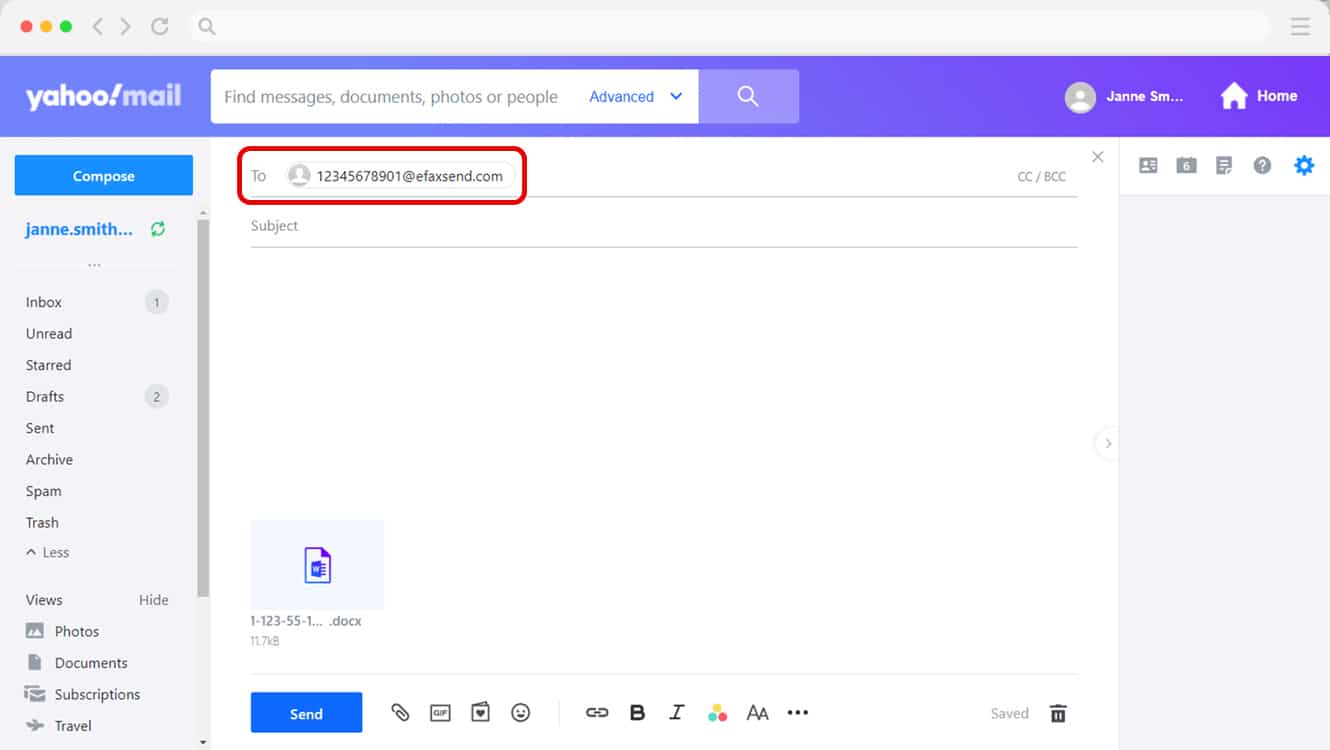
Task: Send the fax email with the Send button
Action: pyautogui.click(x=306, y=712)
